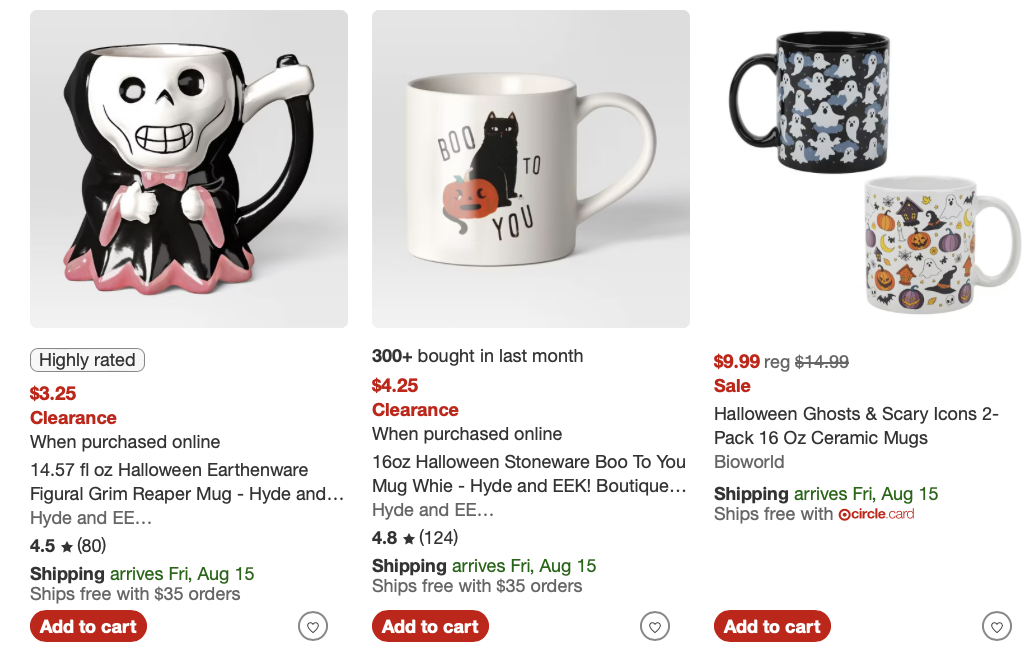Save the Boo To You Mug via heart

pyautogui.click(x=655, y=627)
